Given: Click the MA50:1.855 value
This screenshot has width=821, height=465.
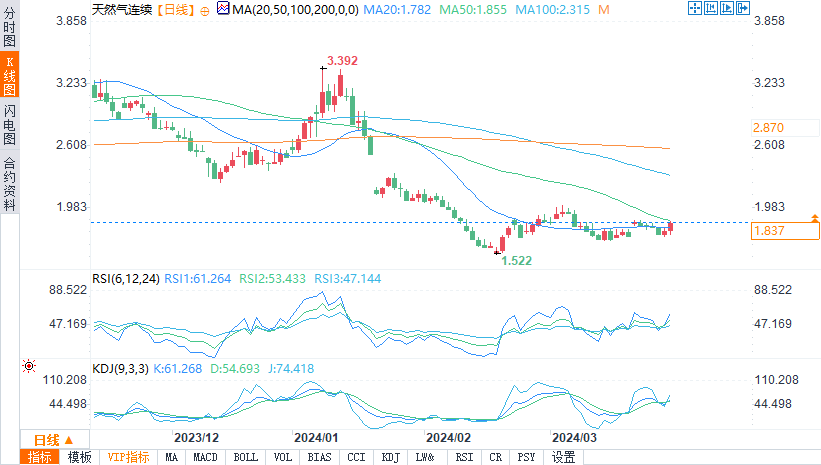Looking at the screenshot, I should pyautogui.click(x=473, y=10).
